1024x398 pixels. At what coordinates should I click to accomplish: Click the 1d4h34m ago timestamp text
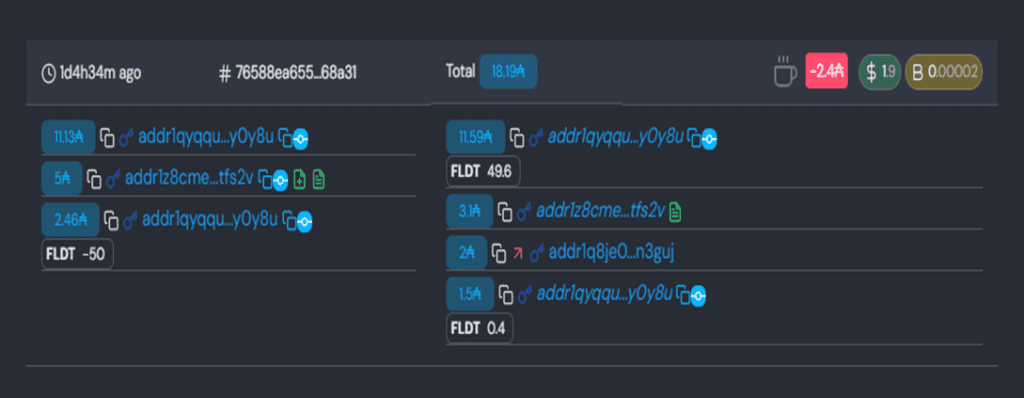point(100,73)
